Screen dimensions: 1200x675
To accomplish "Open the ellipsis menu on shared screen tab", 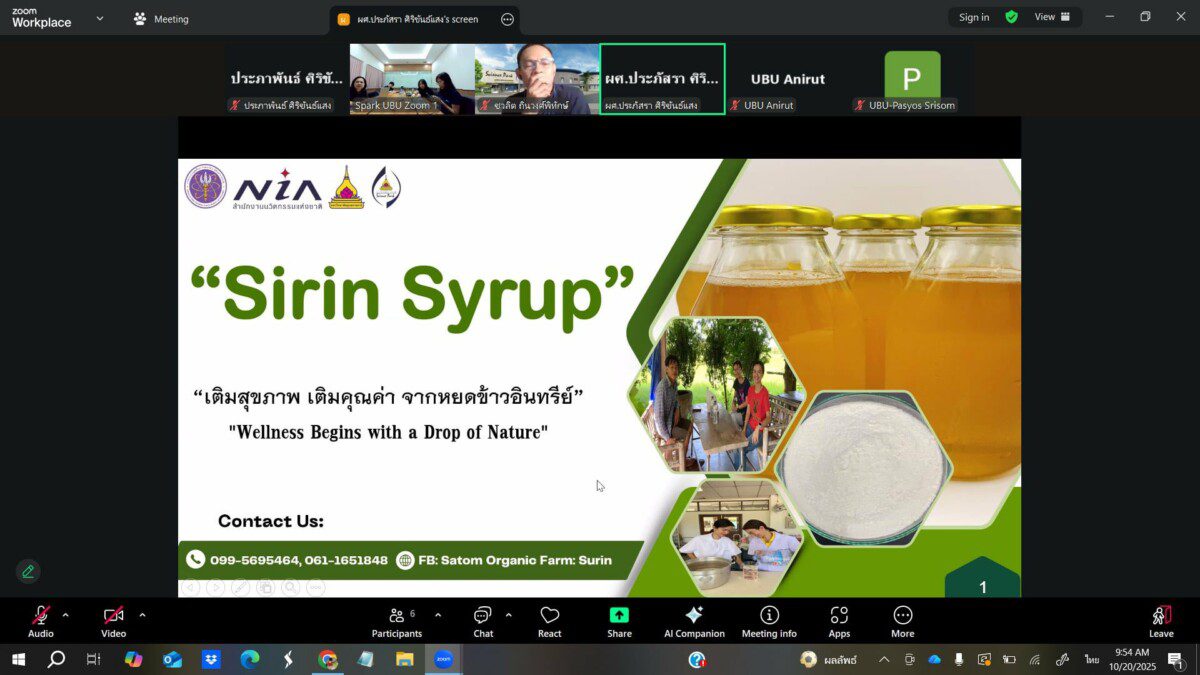I will coord(507,19).
